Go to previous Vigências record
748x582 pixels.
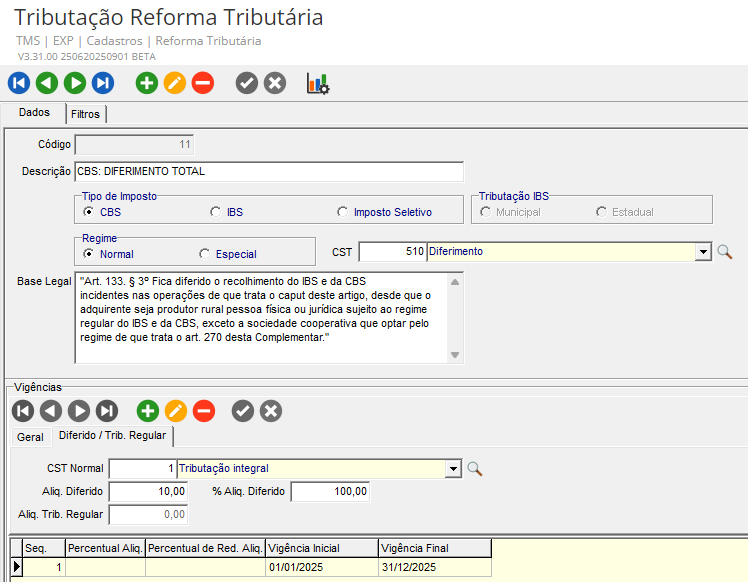(51, 411)
